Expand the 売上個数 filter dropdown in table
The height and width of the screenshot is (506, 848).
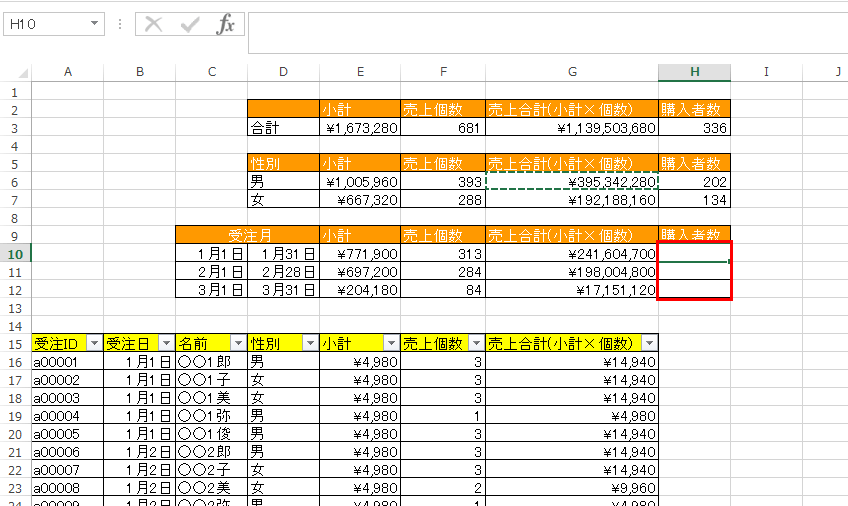475,343
